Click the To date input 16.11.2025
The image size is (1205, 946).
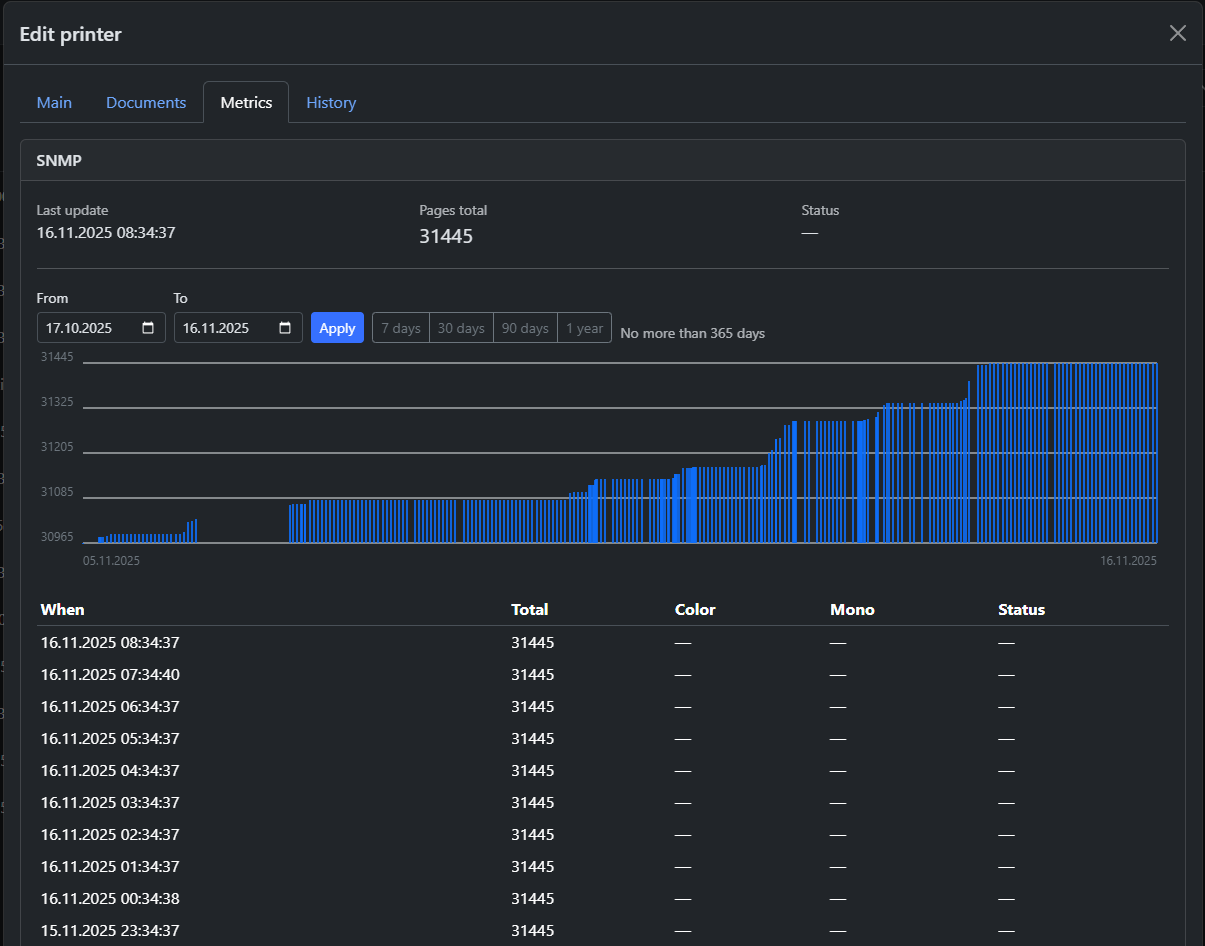(x=222, y=328)
